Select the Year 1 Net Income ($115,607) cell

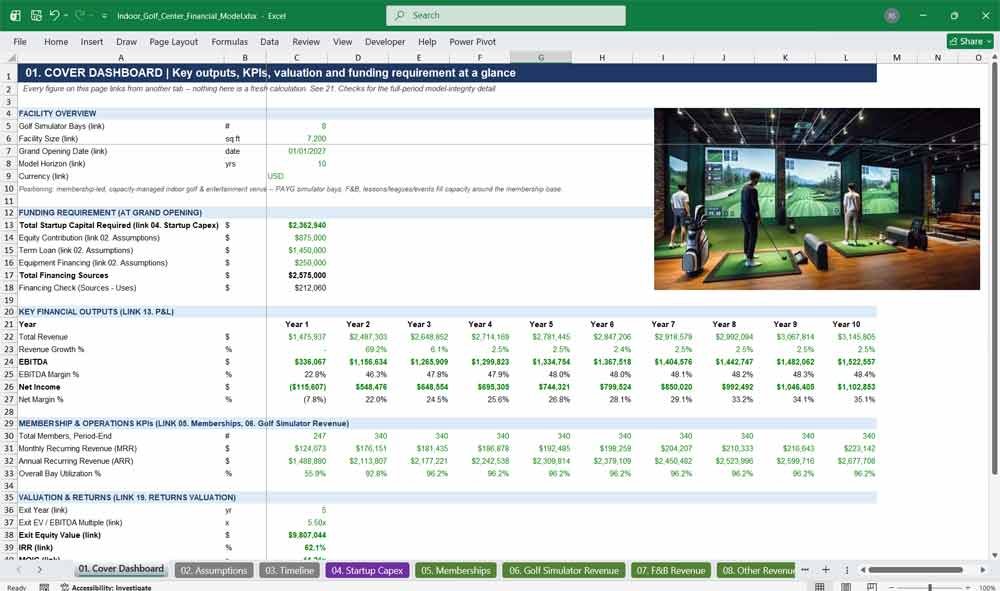tap(297, 386)
